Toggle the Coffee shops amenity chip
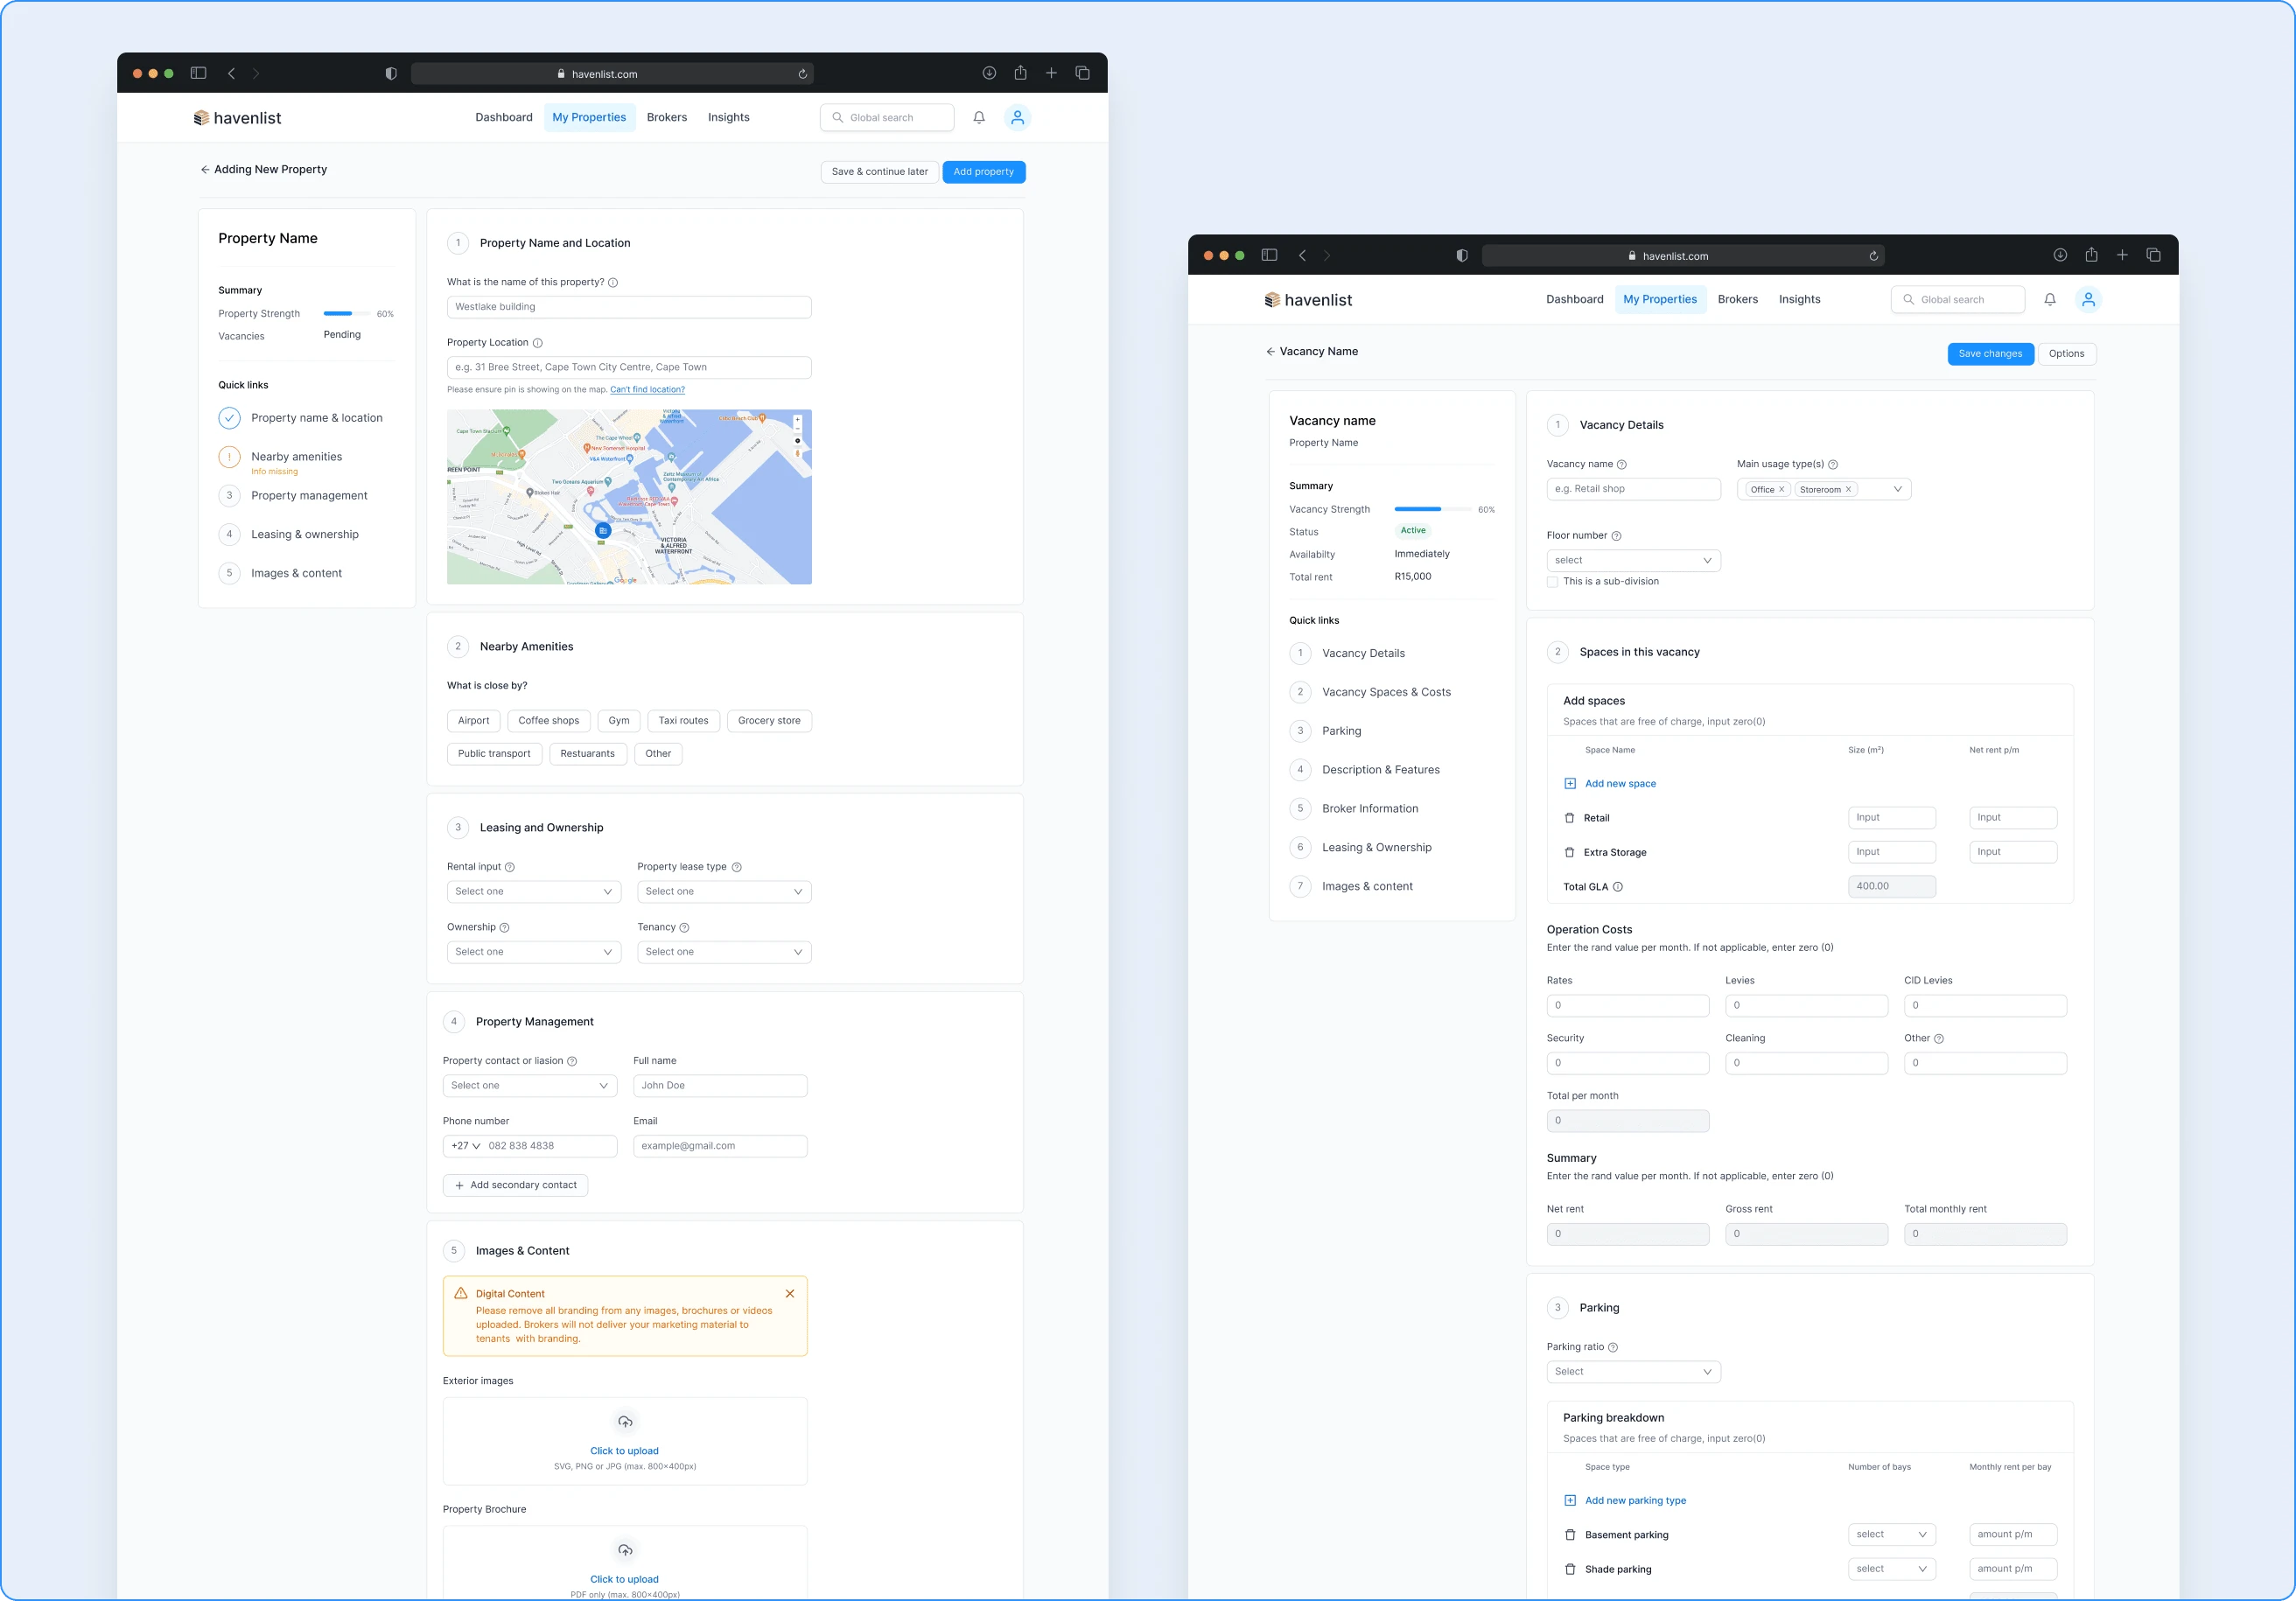Viewport: 2296px width, 1601px height. coord(548,721)
